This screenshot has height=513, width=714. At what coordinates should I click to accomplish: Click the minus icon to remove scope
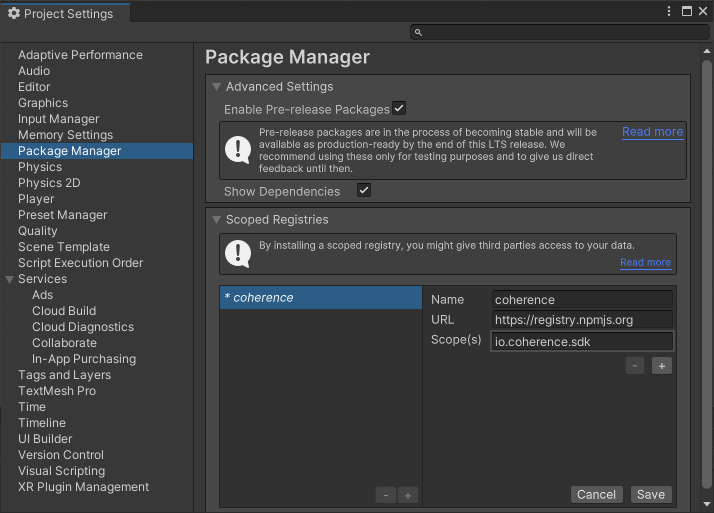[635, 366]
